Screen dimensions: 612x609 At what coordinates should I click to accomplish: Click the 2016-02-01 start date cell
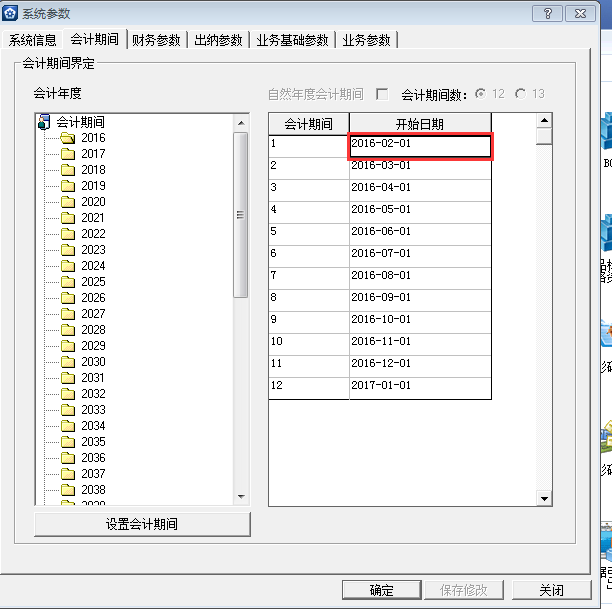tap(420, 145)
